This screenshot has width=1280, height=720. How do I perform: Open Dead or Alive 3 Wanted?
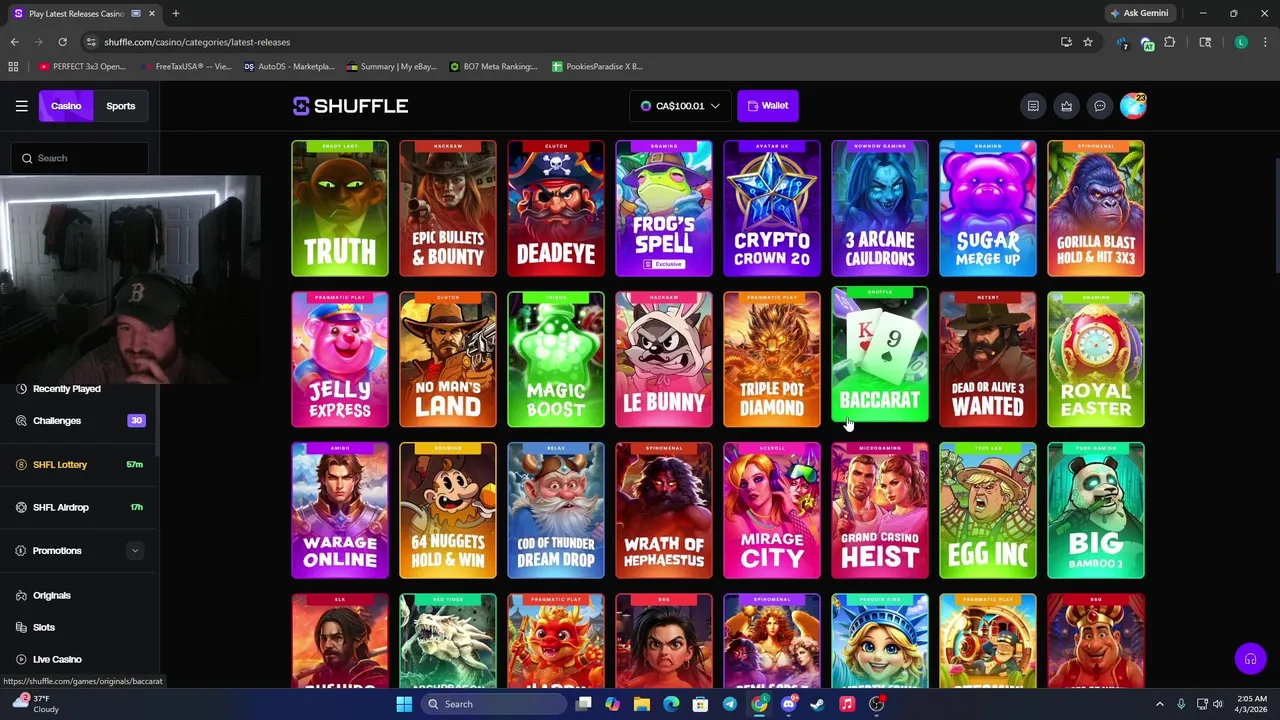pos(988,359)
